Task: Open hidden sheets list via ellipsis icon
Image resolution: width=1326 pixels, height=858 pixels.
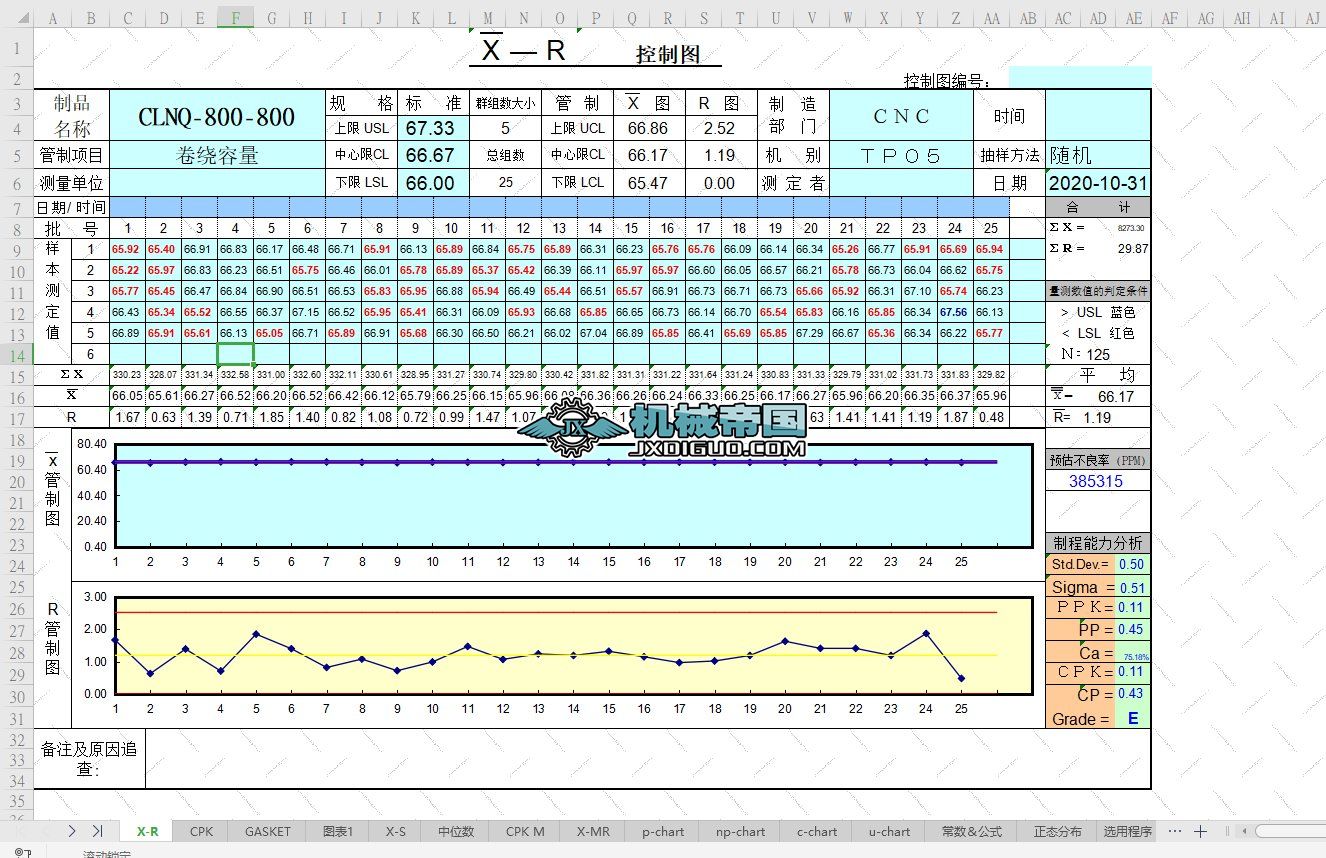Action: tap(1175, 831)
